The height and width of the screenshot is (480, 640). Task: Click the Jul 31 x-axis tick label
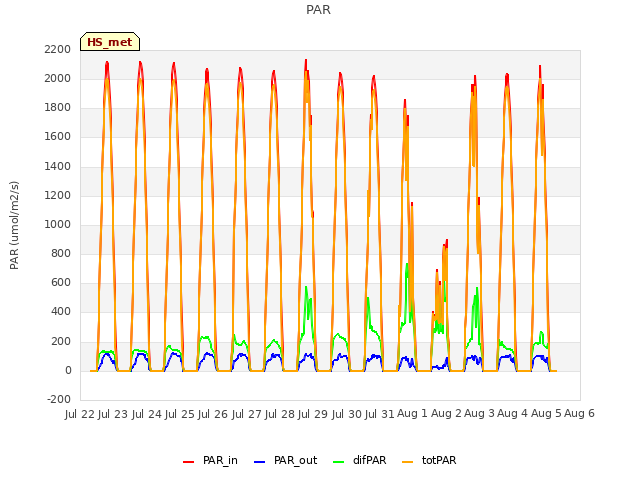(380, 414)
